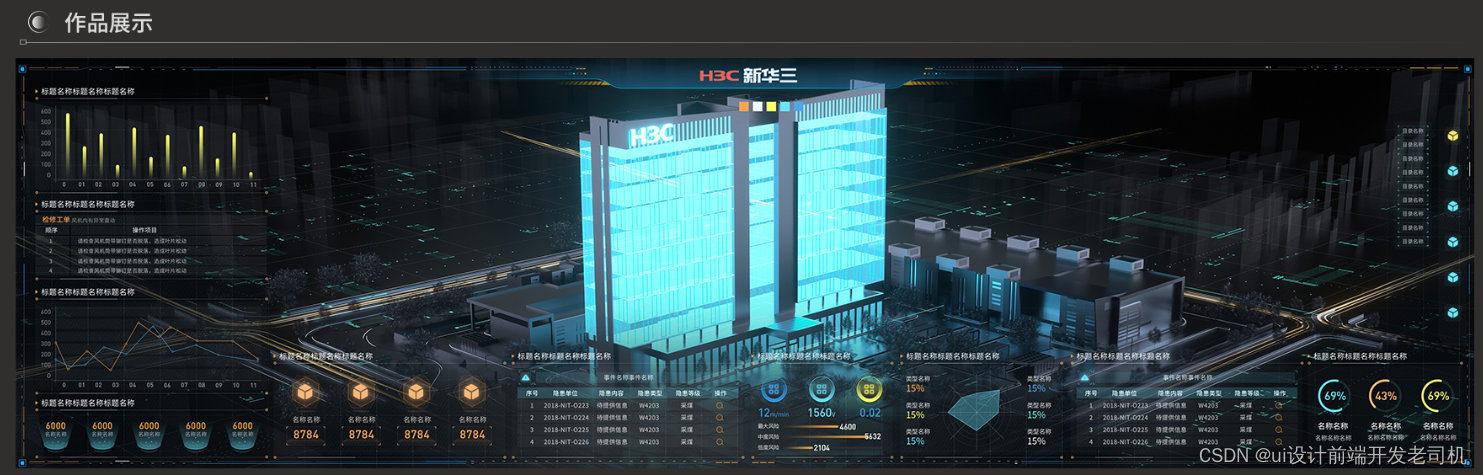Screen dimensions: 1483x475
Task: Click warning triangle icon above left events table
Action: coord(526,378)
